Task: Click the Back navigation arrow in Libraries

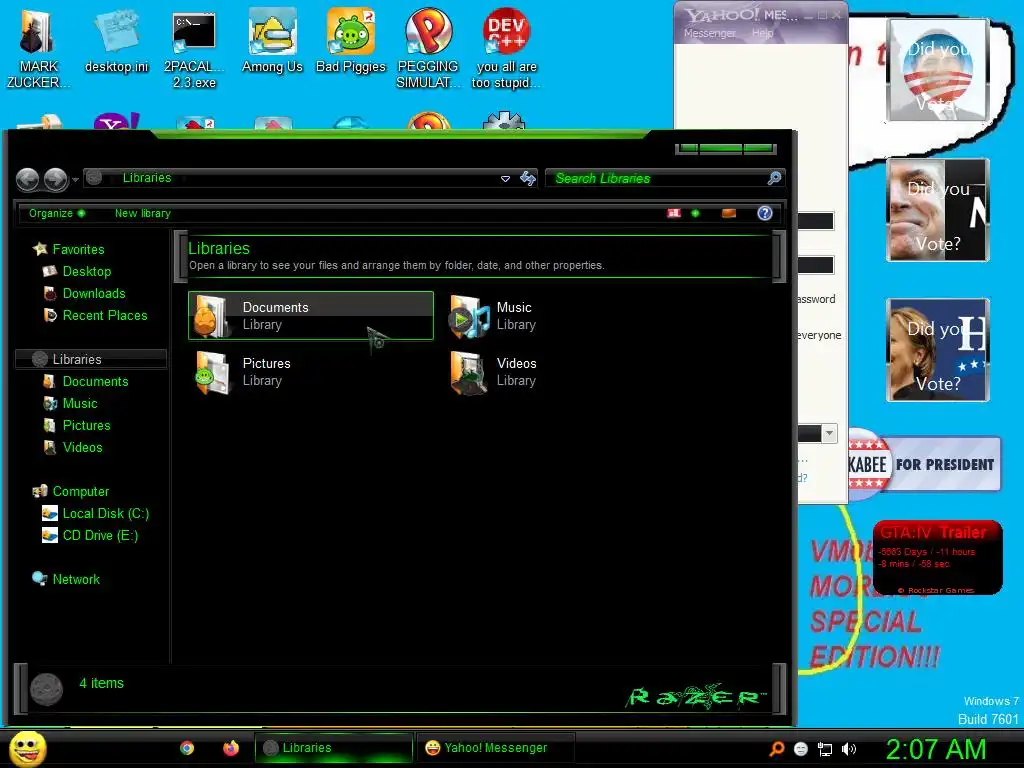Action: (x=27, y=179)
